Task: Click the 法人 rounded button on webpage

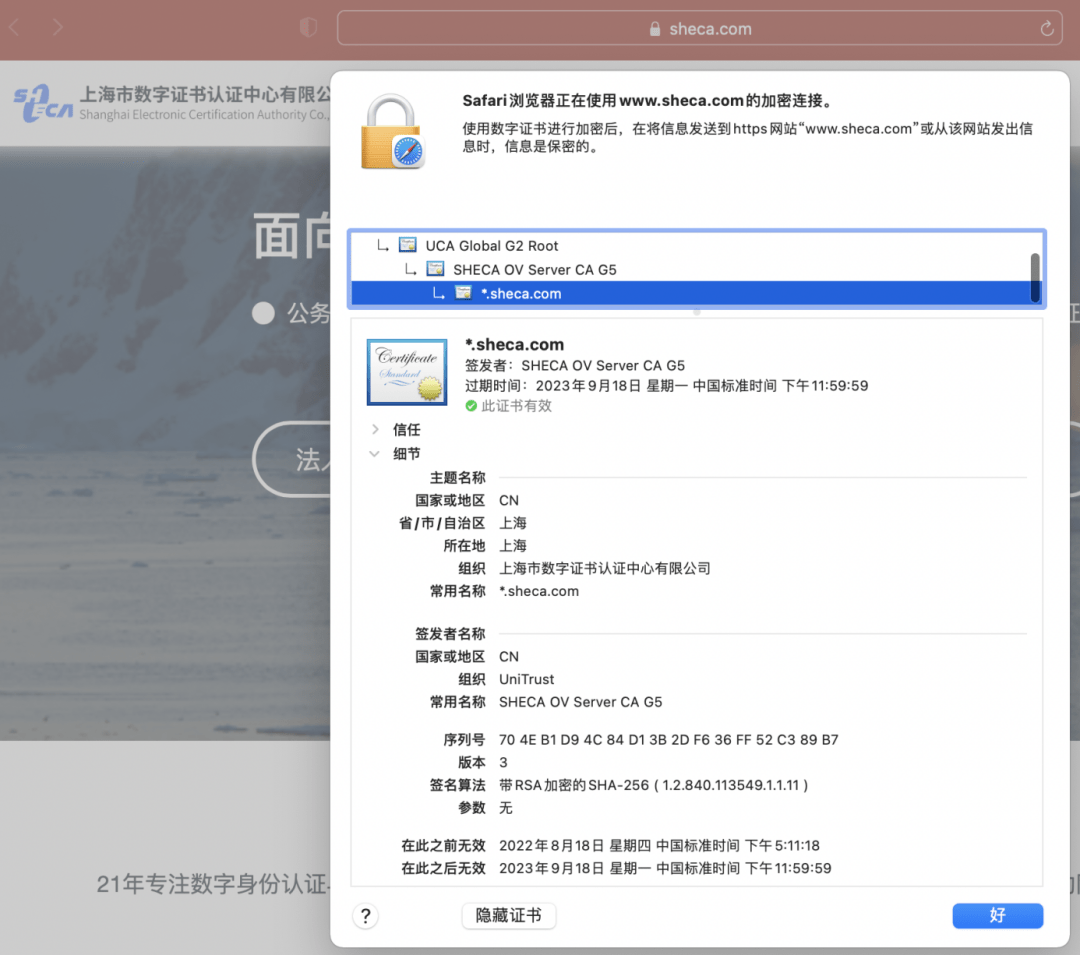Action: tap(292, 459)
